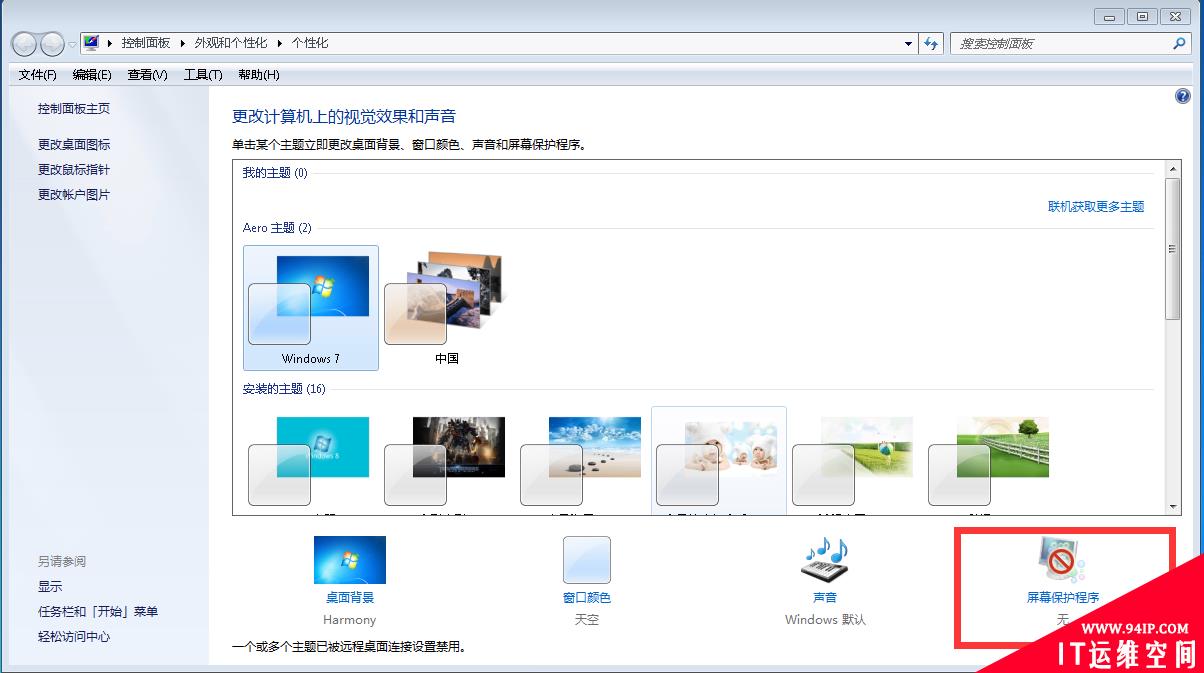Select 控制面板 breadcrumb in address bar
Image resolution: width=1204 pixels, height=673 pixels.
146,43
